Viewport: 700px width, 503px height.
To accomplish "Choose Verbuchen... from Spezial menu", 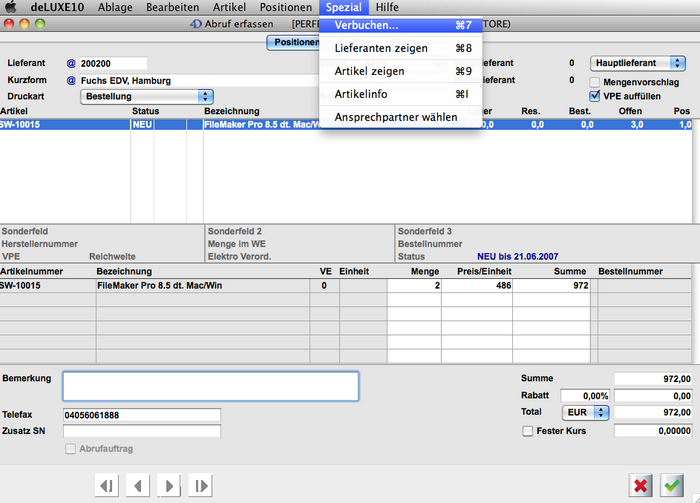I will click(x=366, y=25).
